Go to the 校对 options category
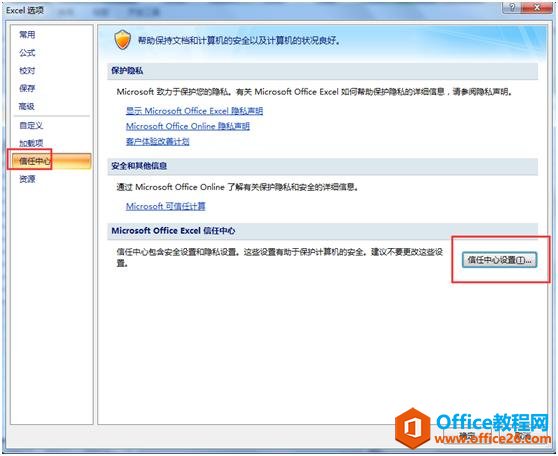Image resolution: width=558 pixels, height=456 pixels. 27,70
